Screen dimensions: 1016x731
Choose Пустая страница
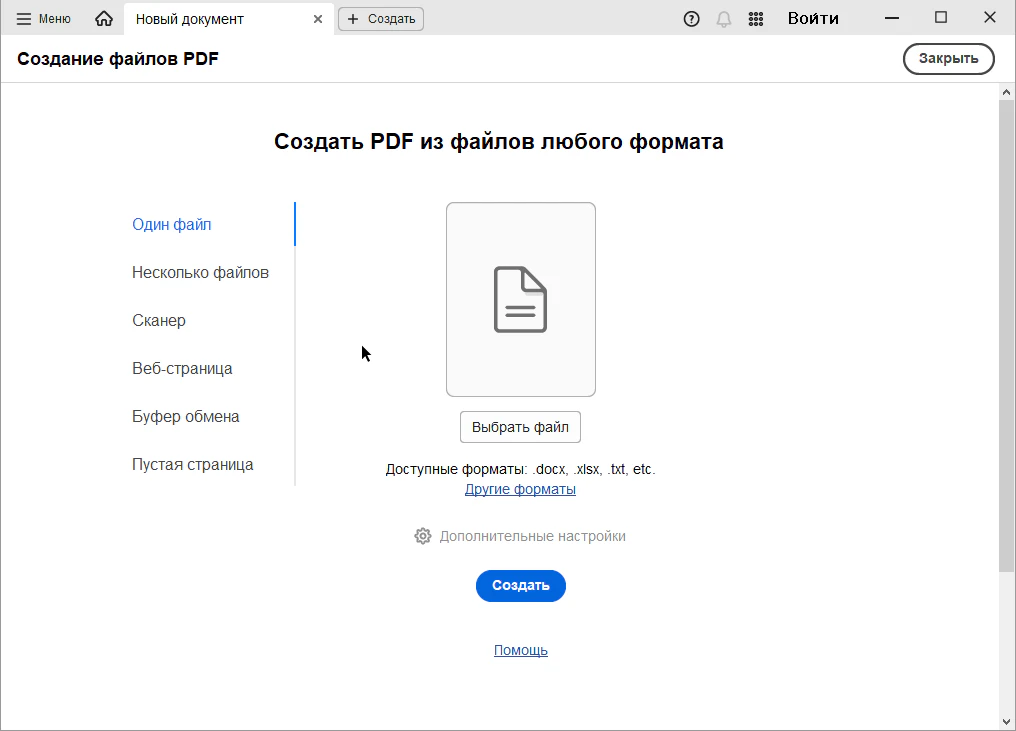(x=193, y=465)
